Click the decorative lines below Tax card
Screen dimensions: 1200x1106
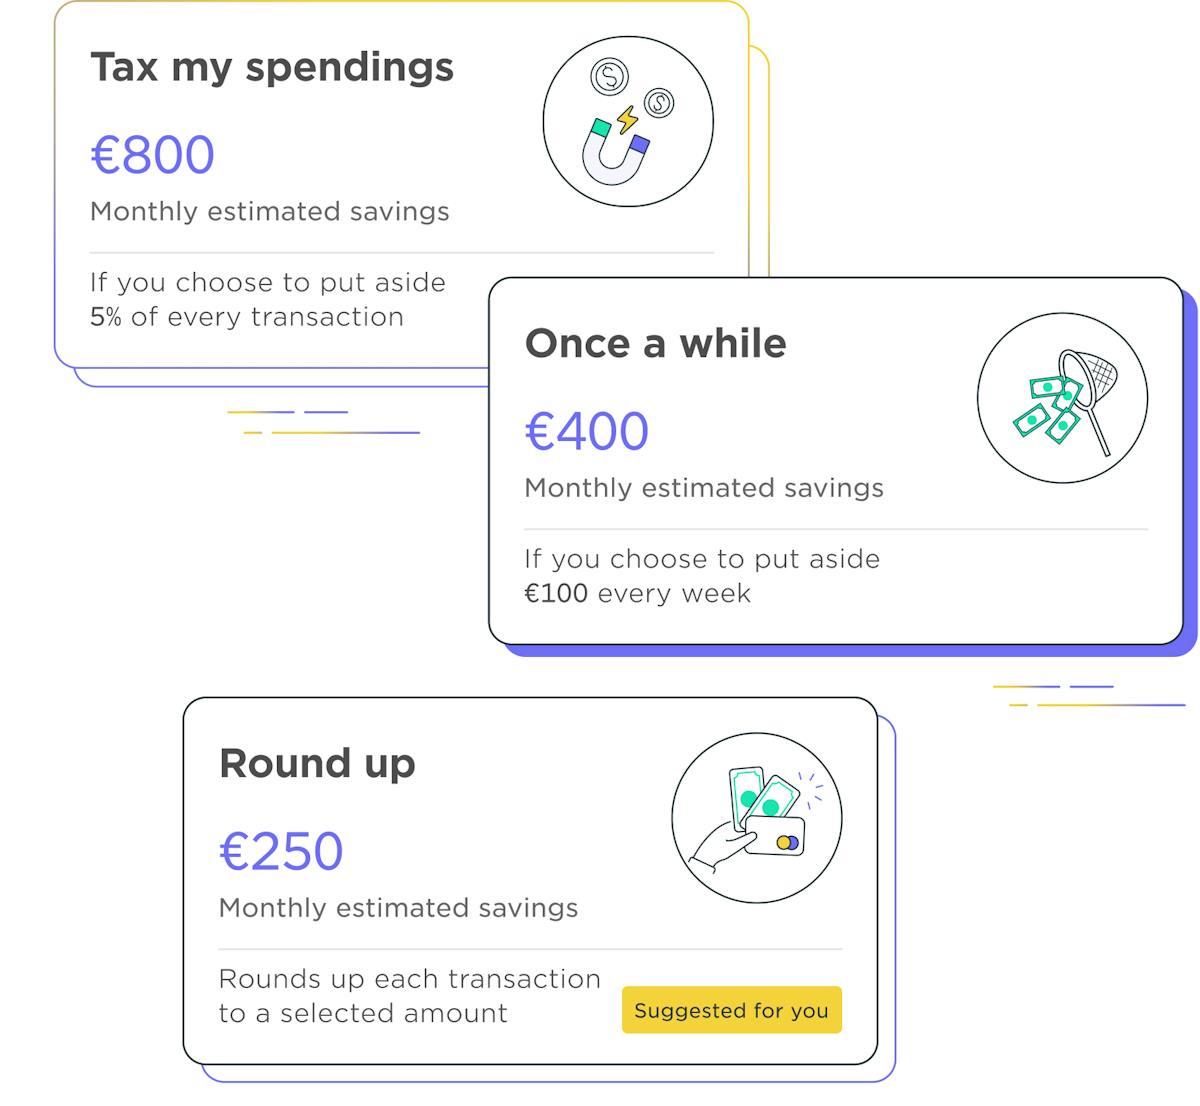323,422
